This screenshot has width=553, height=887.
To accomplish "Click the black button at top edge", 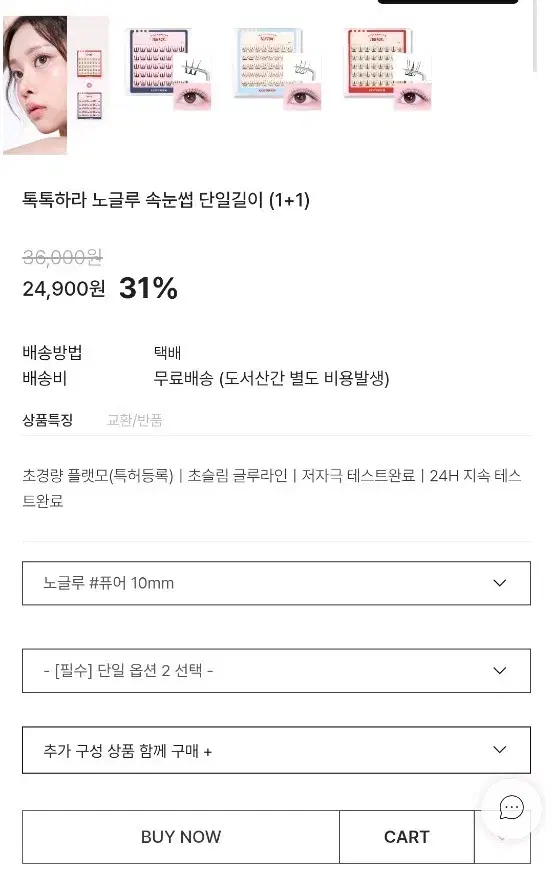I will pos(448,2).
